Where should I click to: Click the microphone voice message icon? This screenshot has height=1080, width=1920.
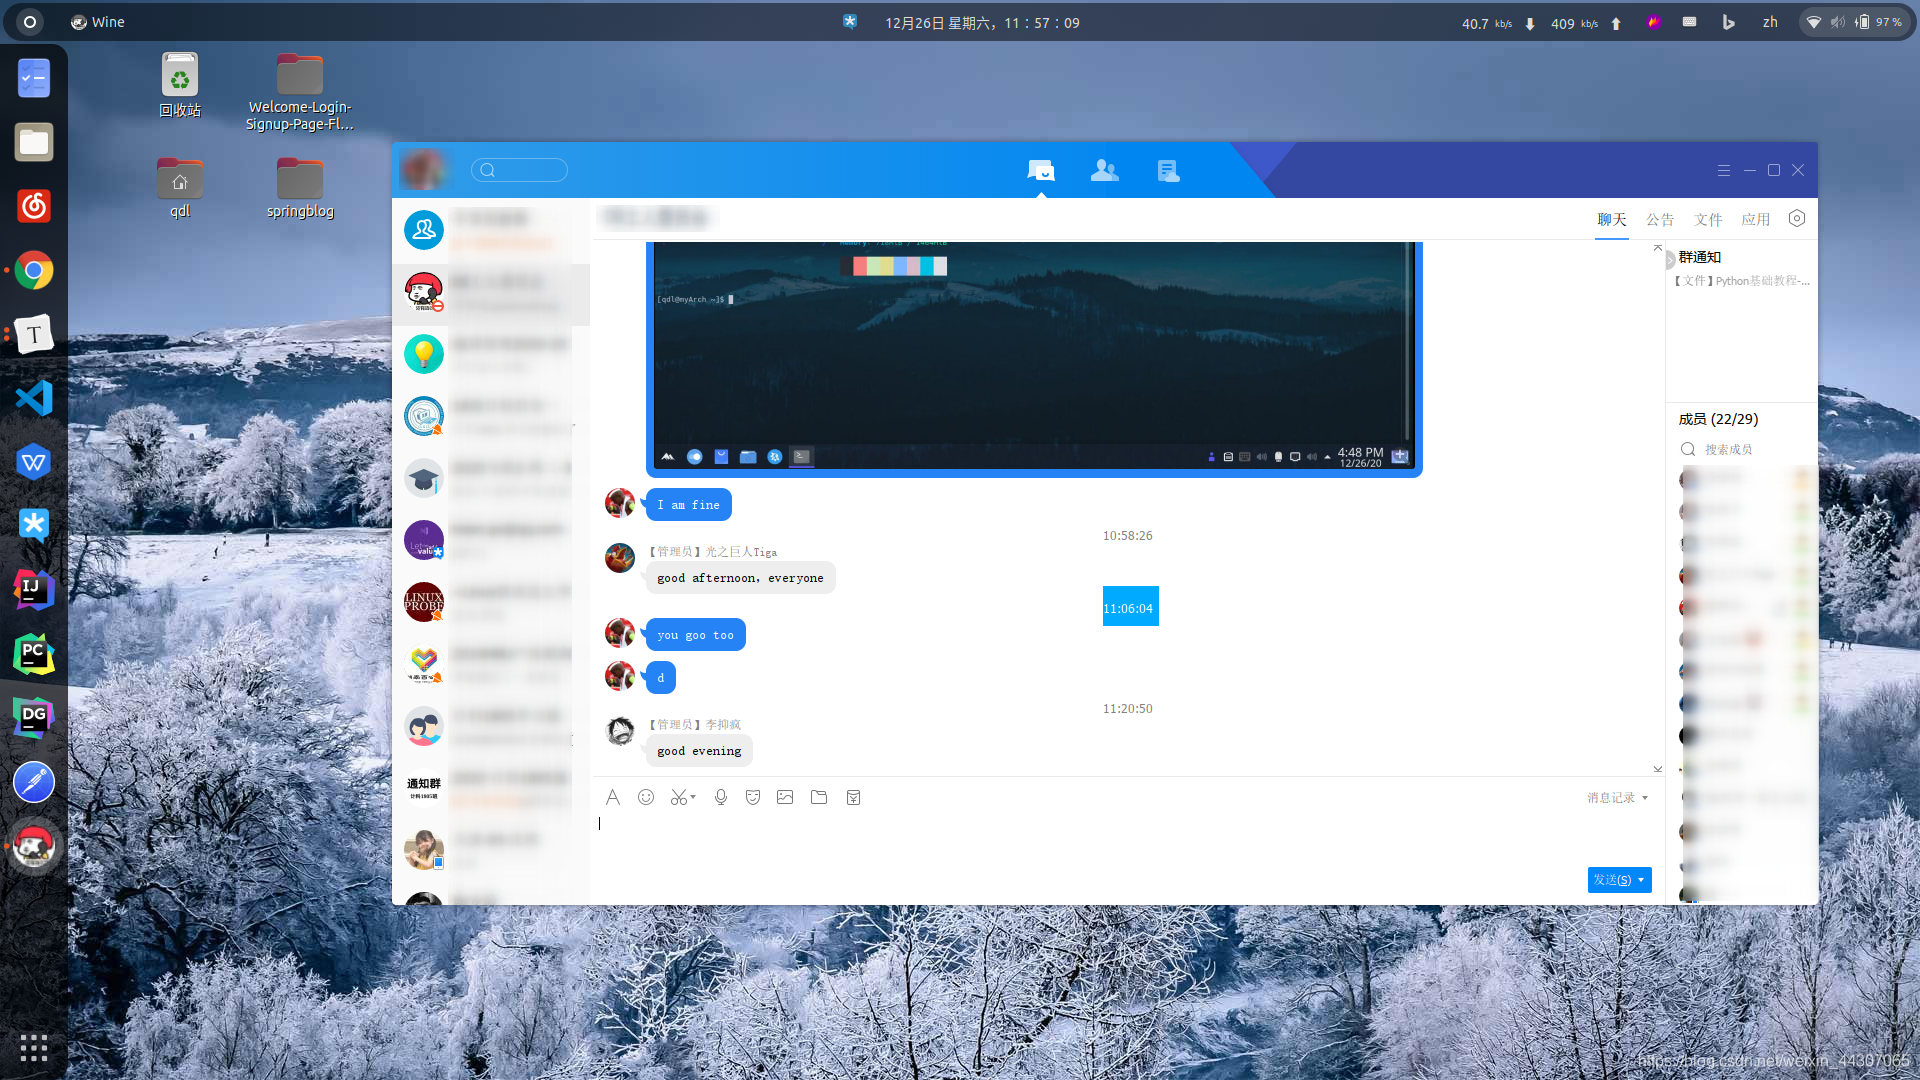click(x=720, y=797)
